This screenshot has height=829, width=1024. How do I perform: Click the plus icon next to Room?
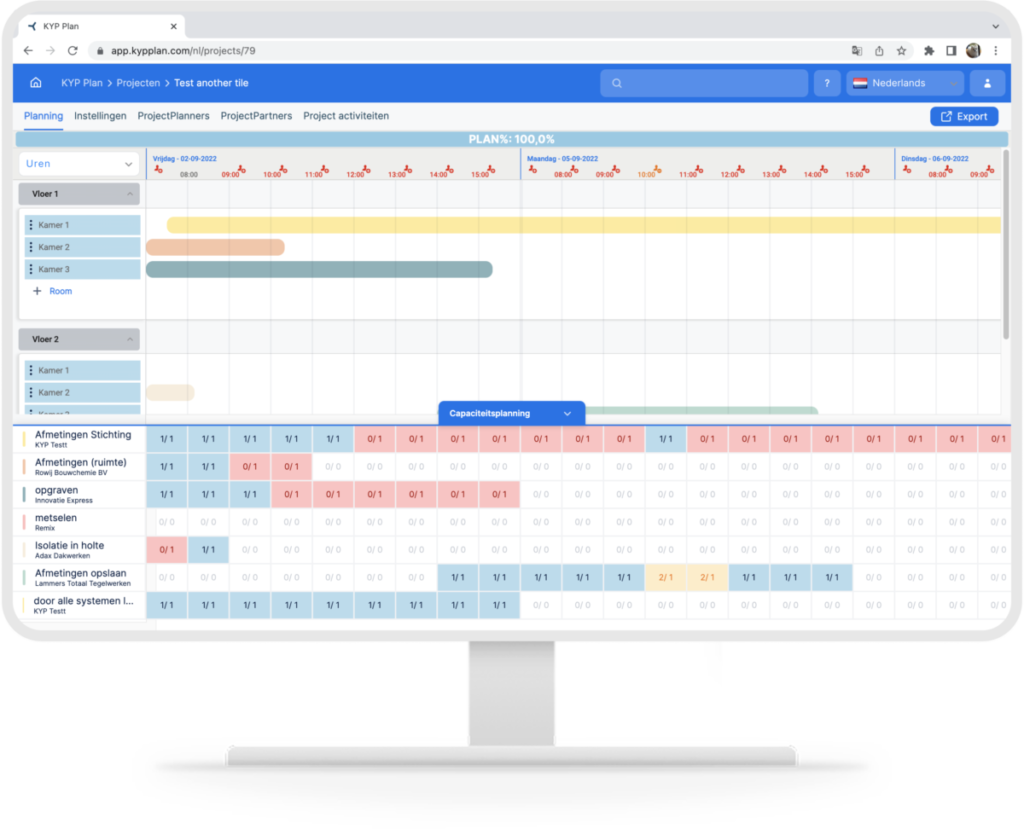[38, 291]
